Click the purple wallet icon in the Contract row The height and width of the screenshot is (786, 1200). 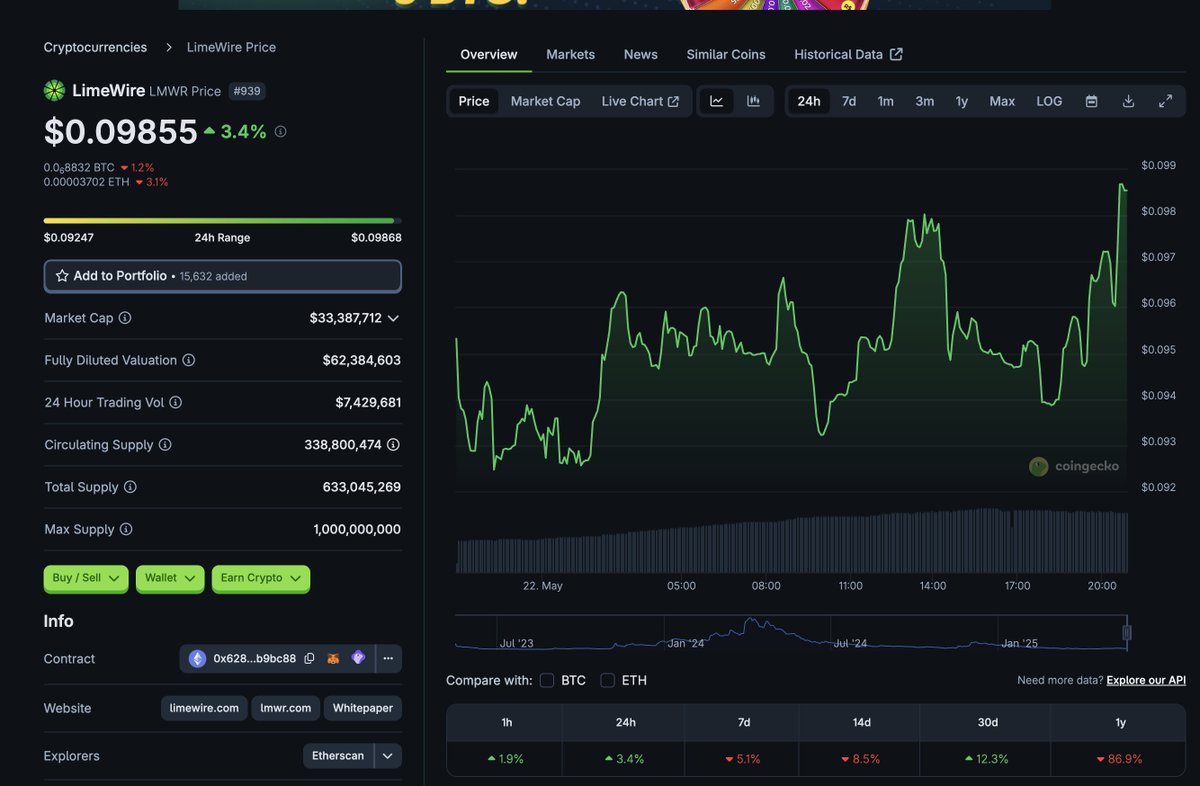click(x=358, y=659)
